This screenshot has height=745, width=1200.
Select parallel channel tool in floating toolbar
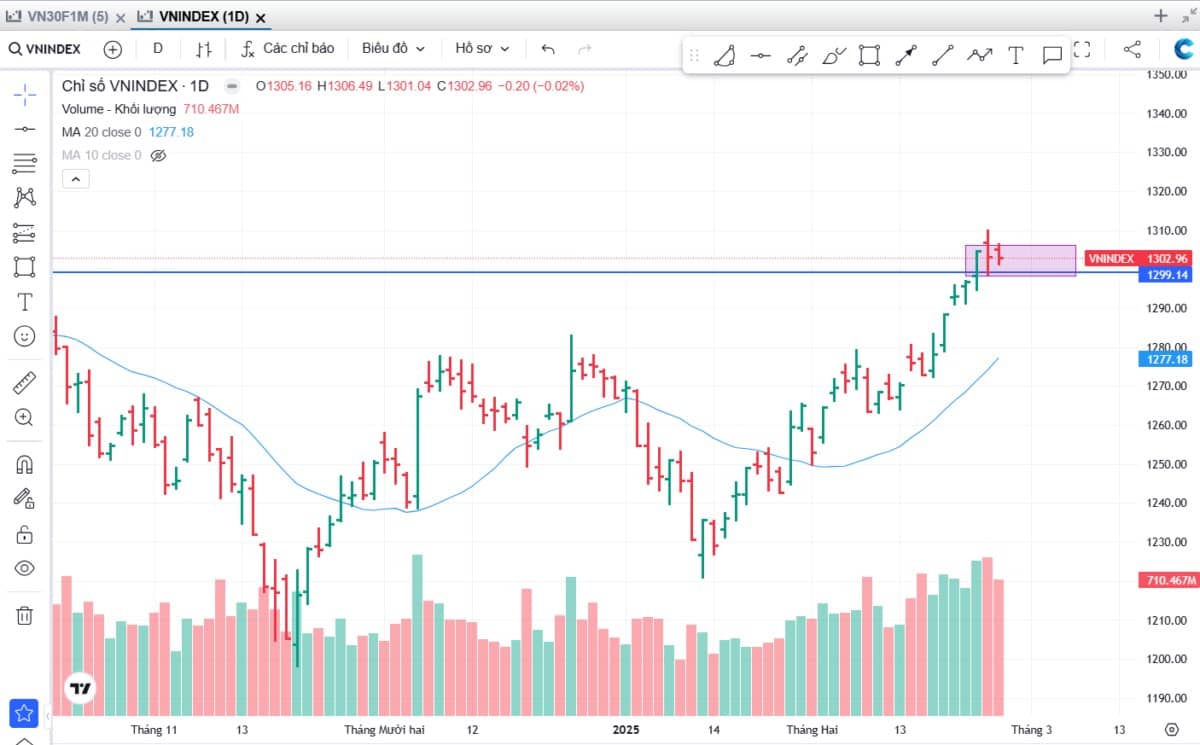point(797,55)
